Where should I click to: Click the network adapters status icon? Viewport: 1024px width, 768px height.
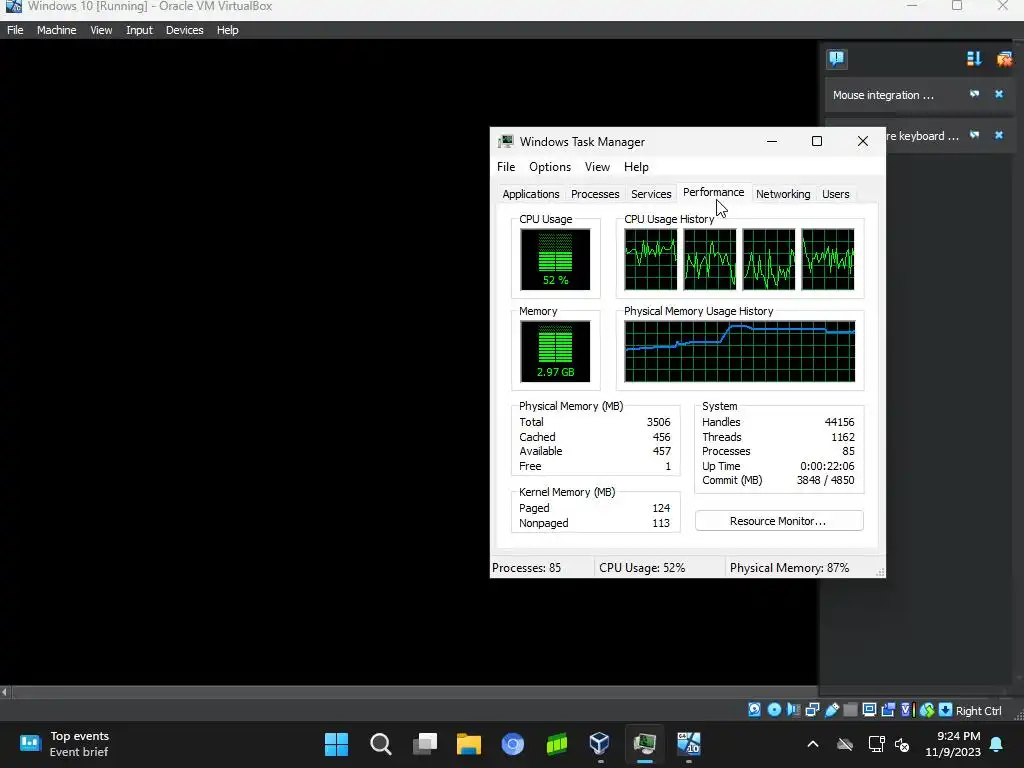click(812, 710)
